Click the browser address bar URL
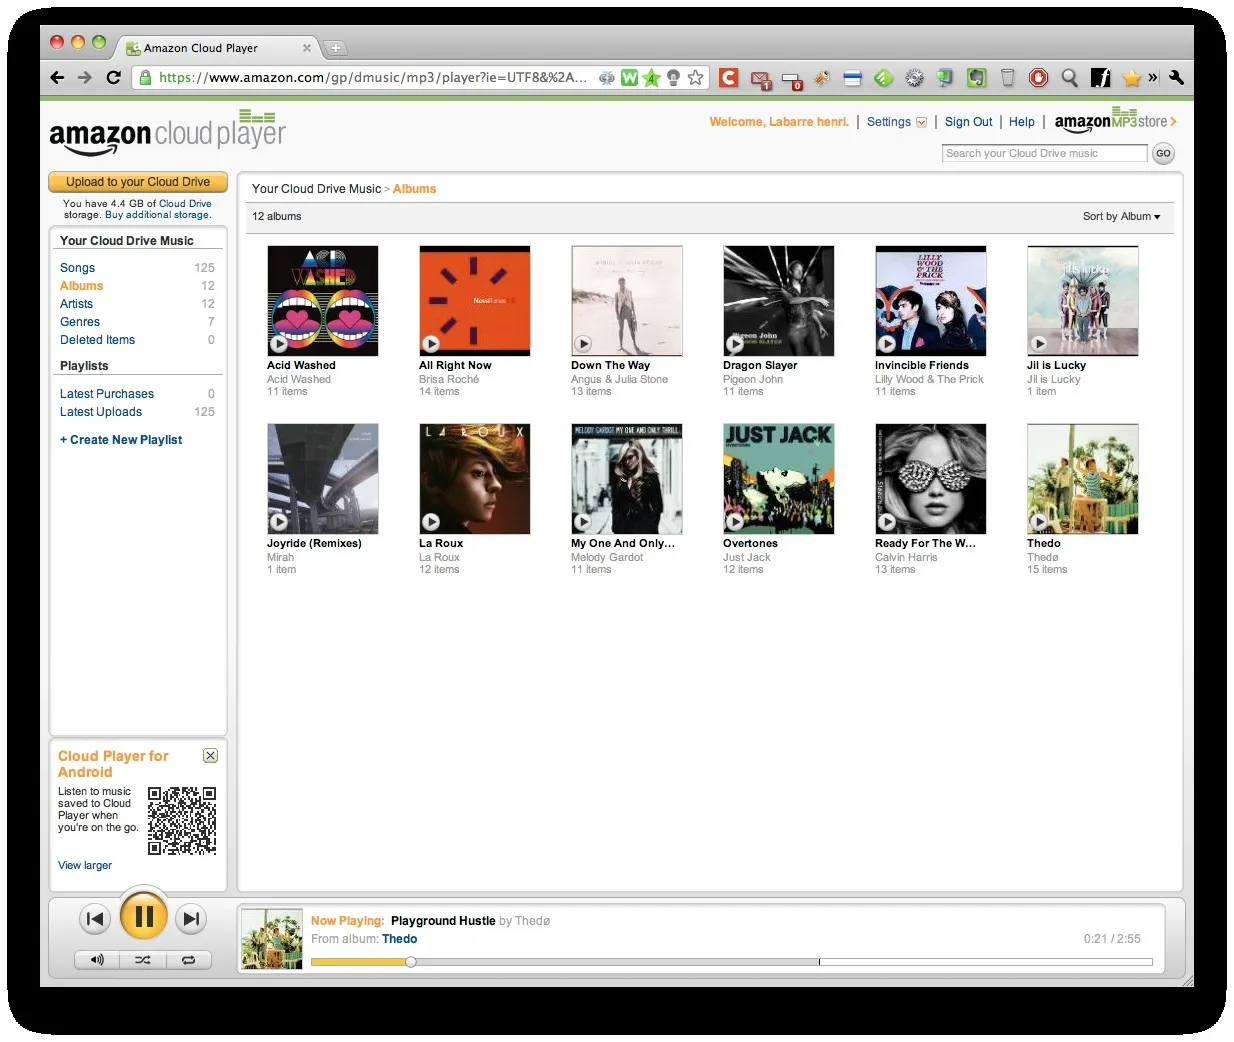Screen dimensions: 1234x1042 tap(372, 77)
